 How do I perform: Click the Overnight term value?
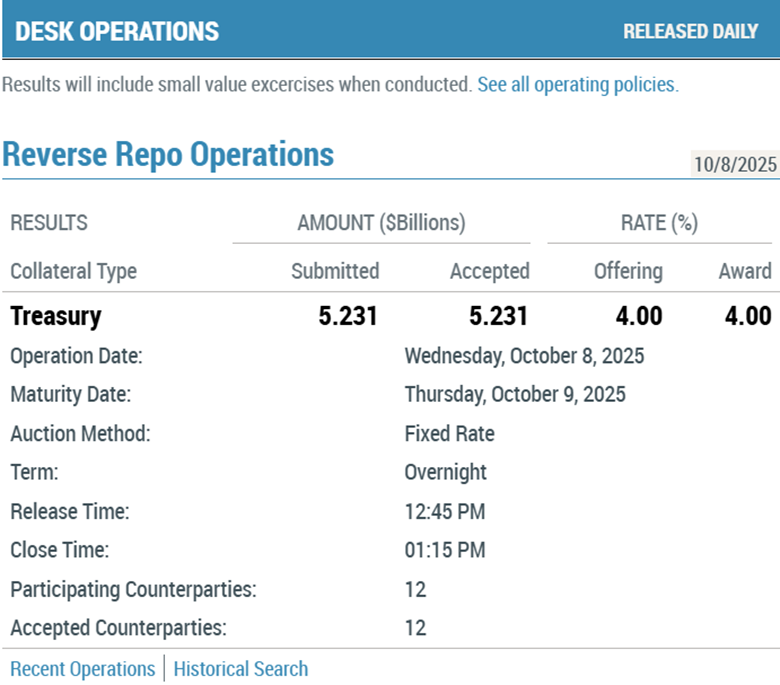click(445, 472)
